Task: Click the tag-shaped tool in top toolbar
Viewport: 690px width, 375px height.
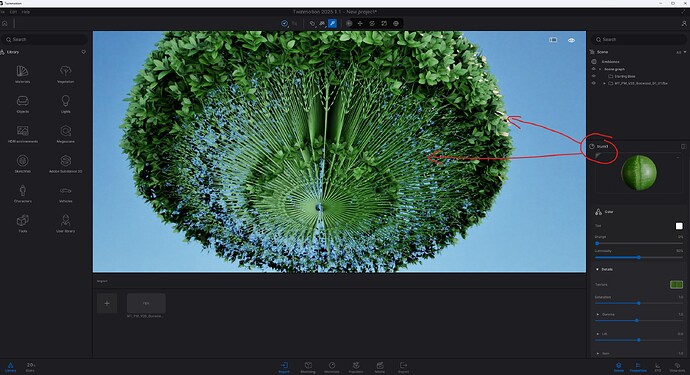Action: 312,23
